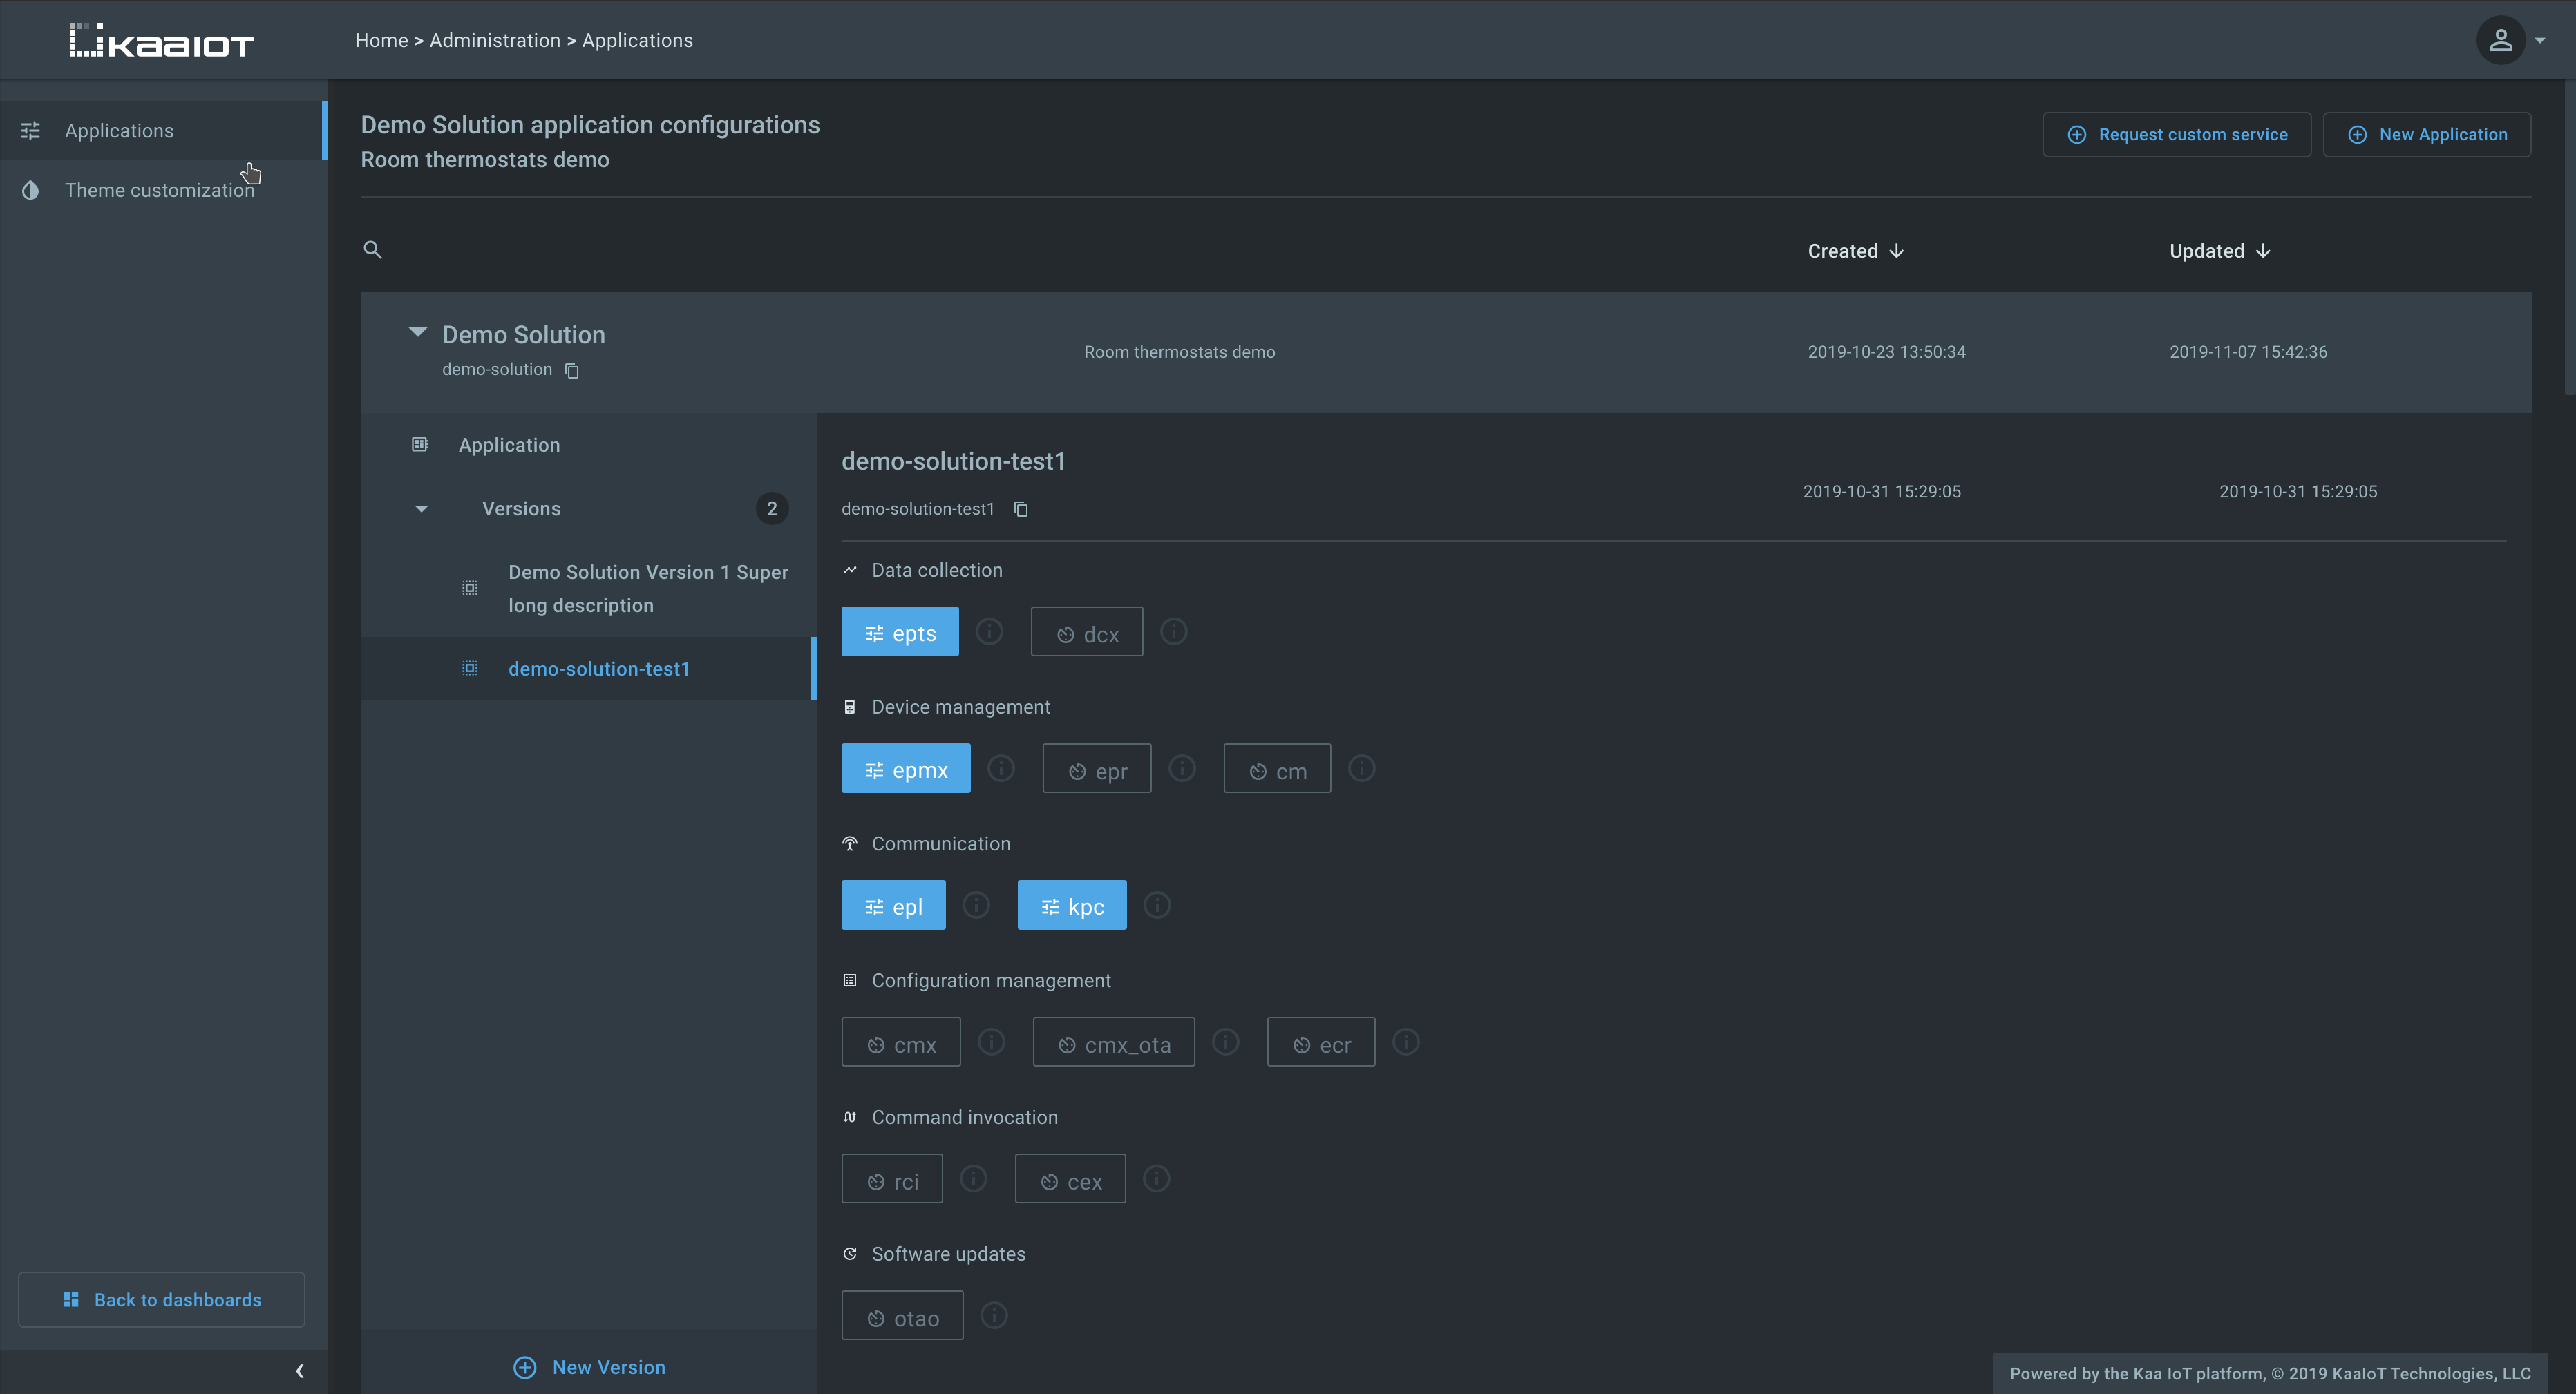The image size is (2576, 1394).
Task: Click the Demo Solution application title
Action: pos(523,335)
